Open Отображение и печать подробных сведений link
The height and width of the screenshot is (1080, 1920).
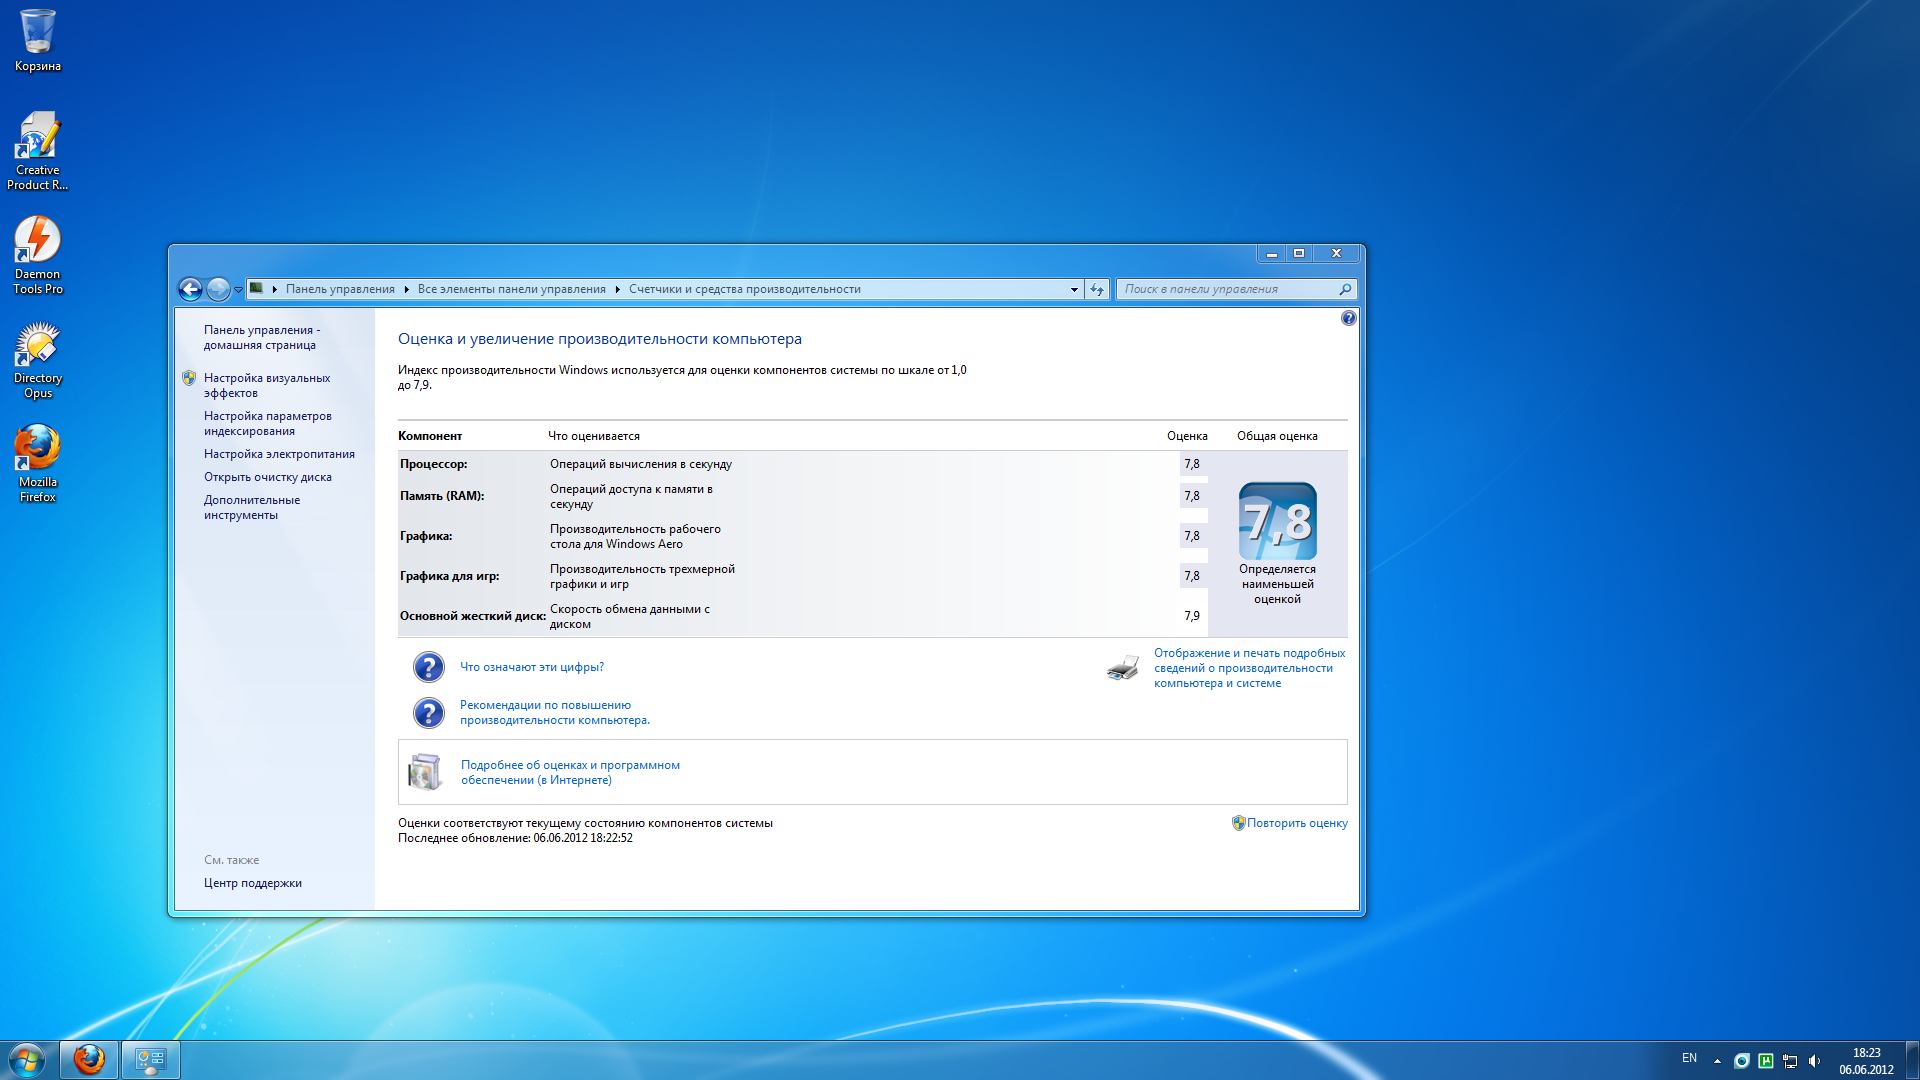[x=1250, y=668]
